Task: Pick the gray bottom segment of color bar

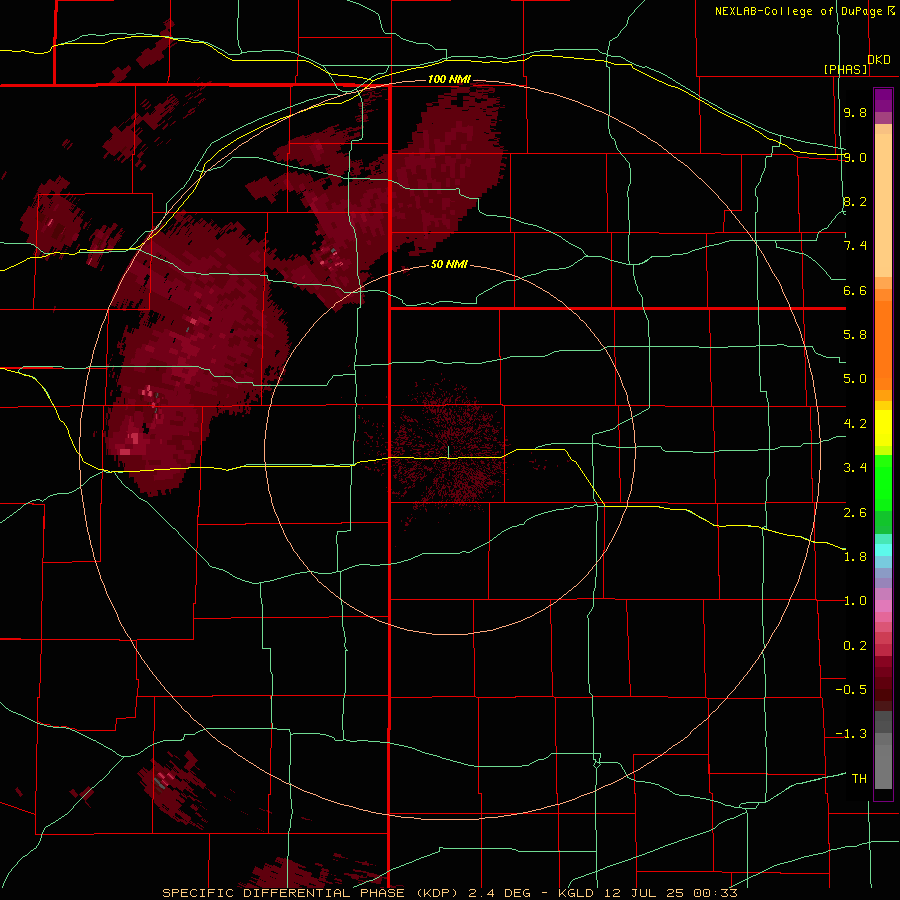Action: [x=883, y=766]
